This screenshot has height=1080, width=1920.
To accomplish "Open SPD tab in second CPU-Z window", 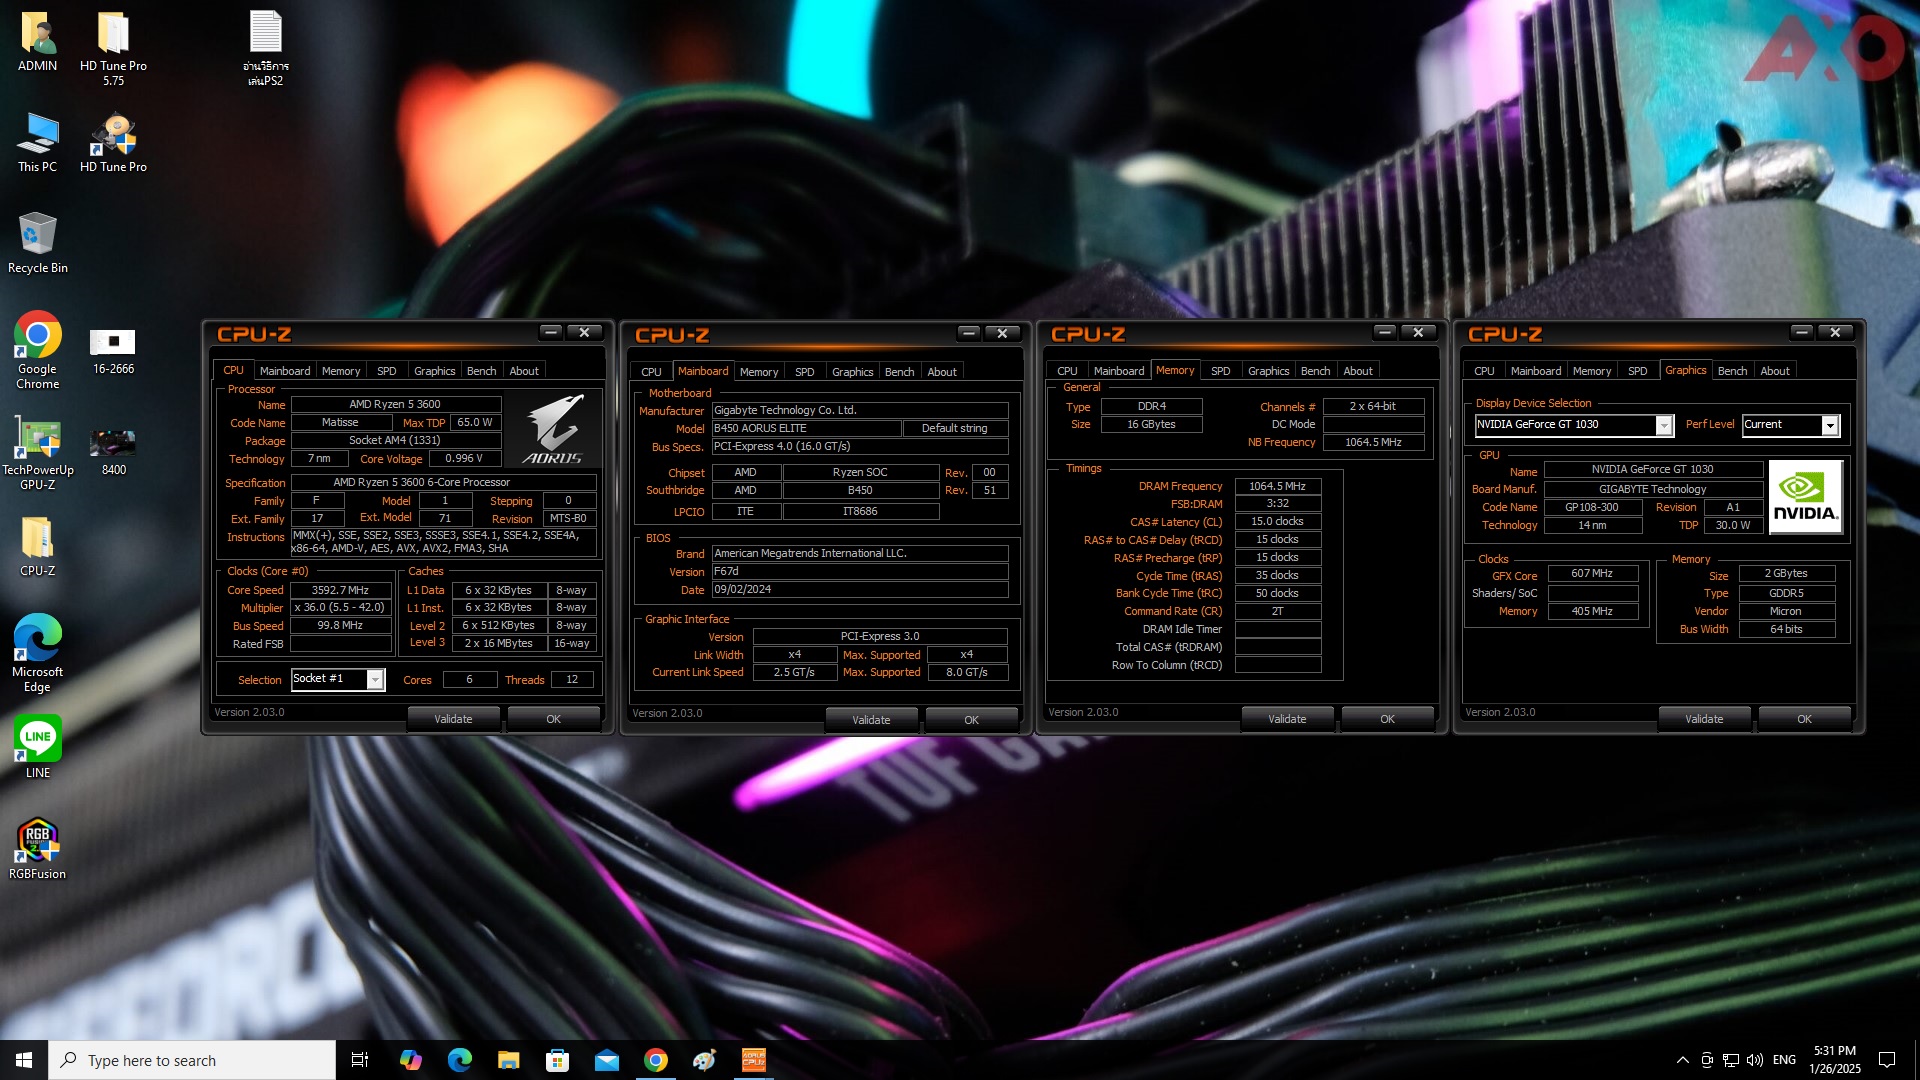I will (x=805, y=372).
